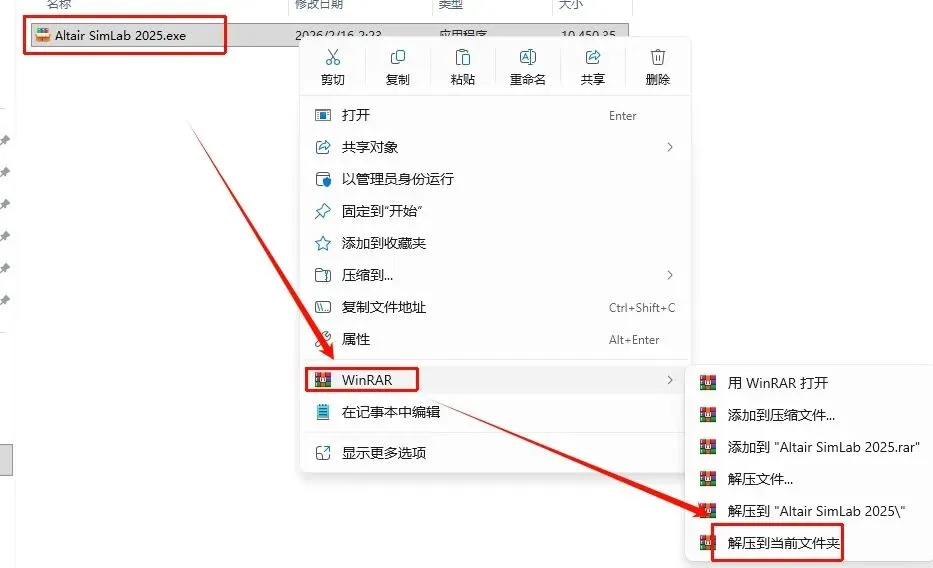The image size is (933, 568).
Task: Click the Delete (删除) trash icon
Action: click(658, 58)
